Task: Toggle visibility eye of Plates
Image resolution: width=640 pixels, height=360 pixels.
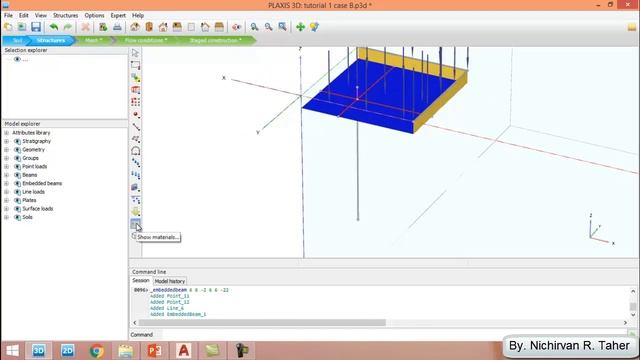Action: pyautogui.click(x=17, y=200)
